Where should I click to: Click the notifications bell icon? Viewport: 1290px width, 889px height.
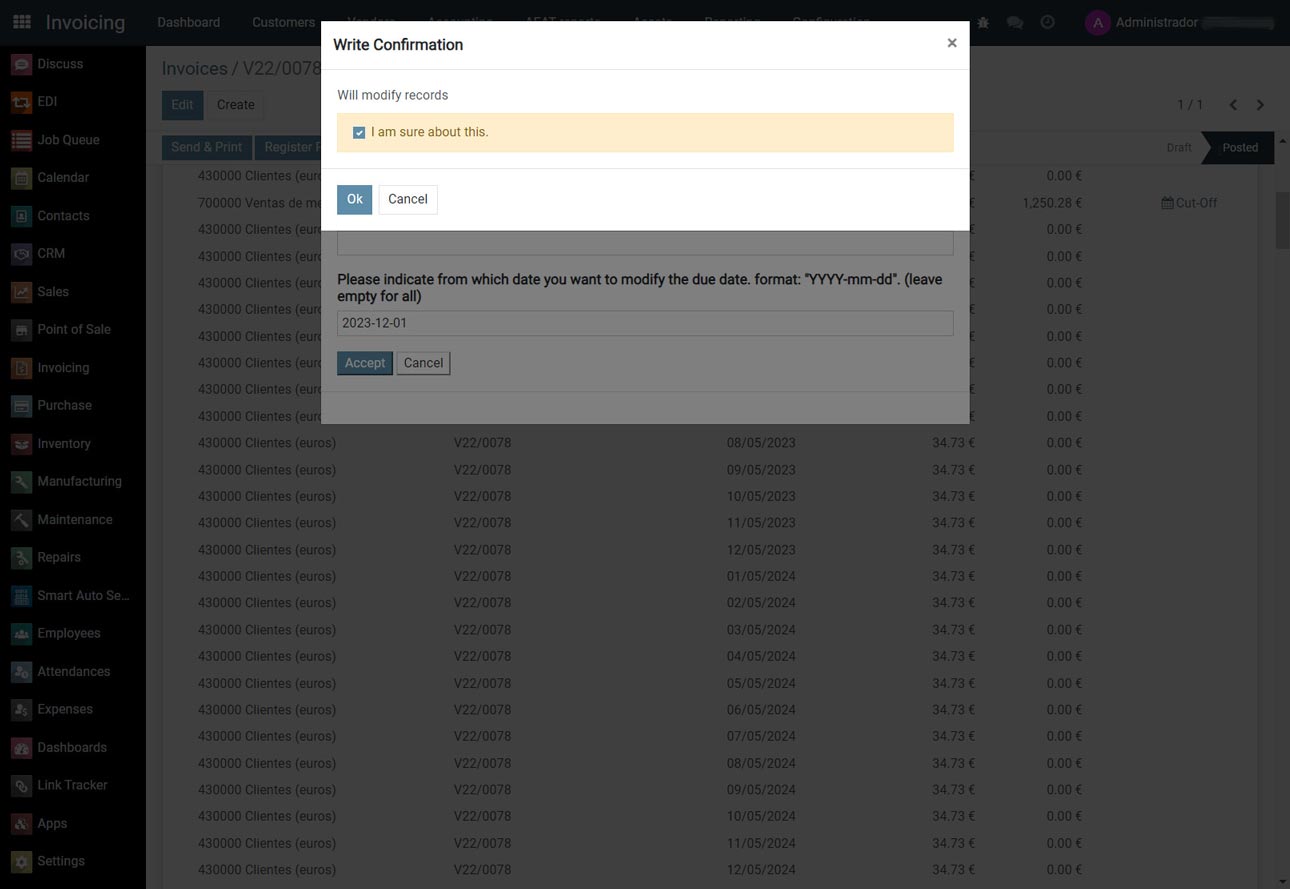tap(983, 22)
